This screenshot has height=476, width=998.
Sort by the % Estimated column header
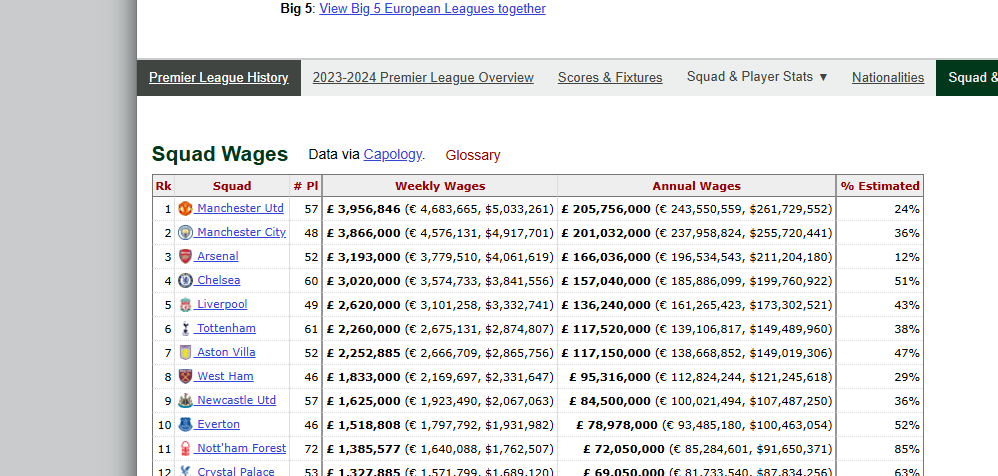pyautogui.click(x=880, y=186)
